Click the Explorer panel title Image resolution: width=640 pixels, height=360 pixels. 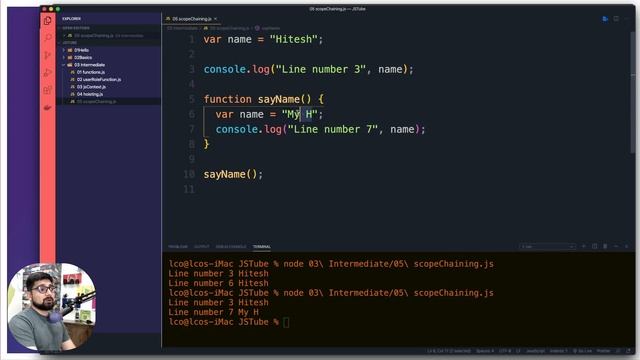[71, 19]
